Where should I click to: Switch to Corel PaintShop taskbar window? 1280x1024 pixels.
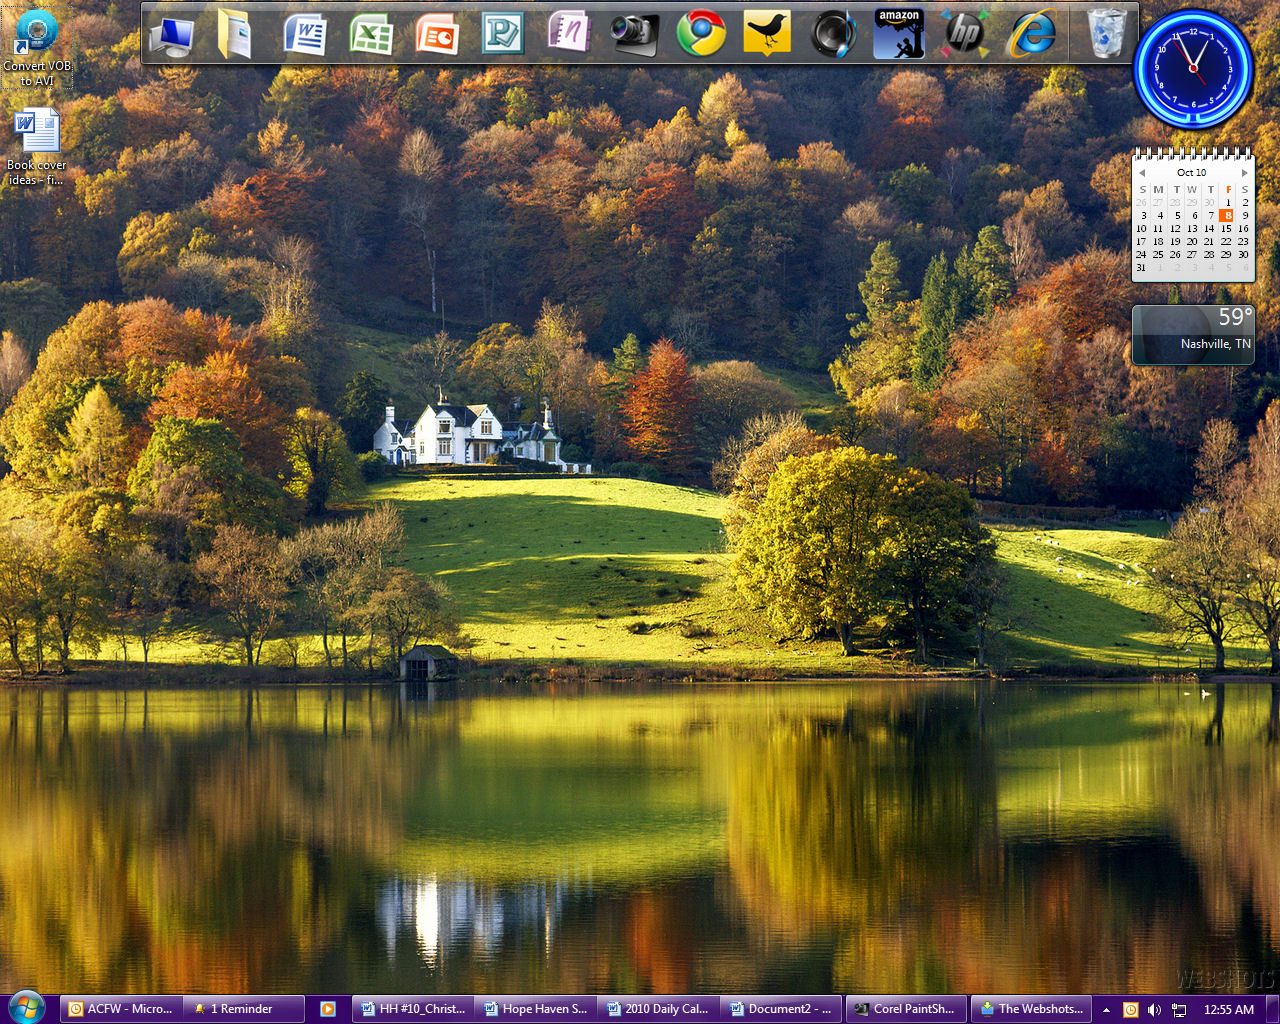coord(906,1009)
